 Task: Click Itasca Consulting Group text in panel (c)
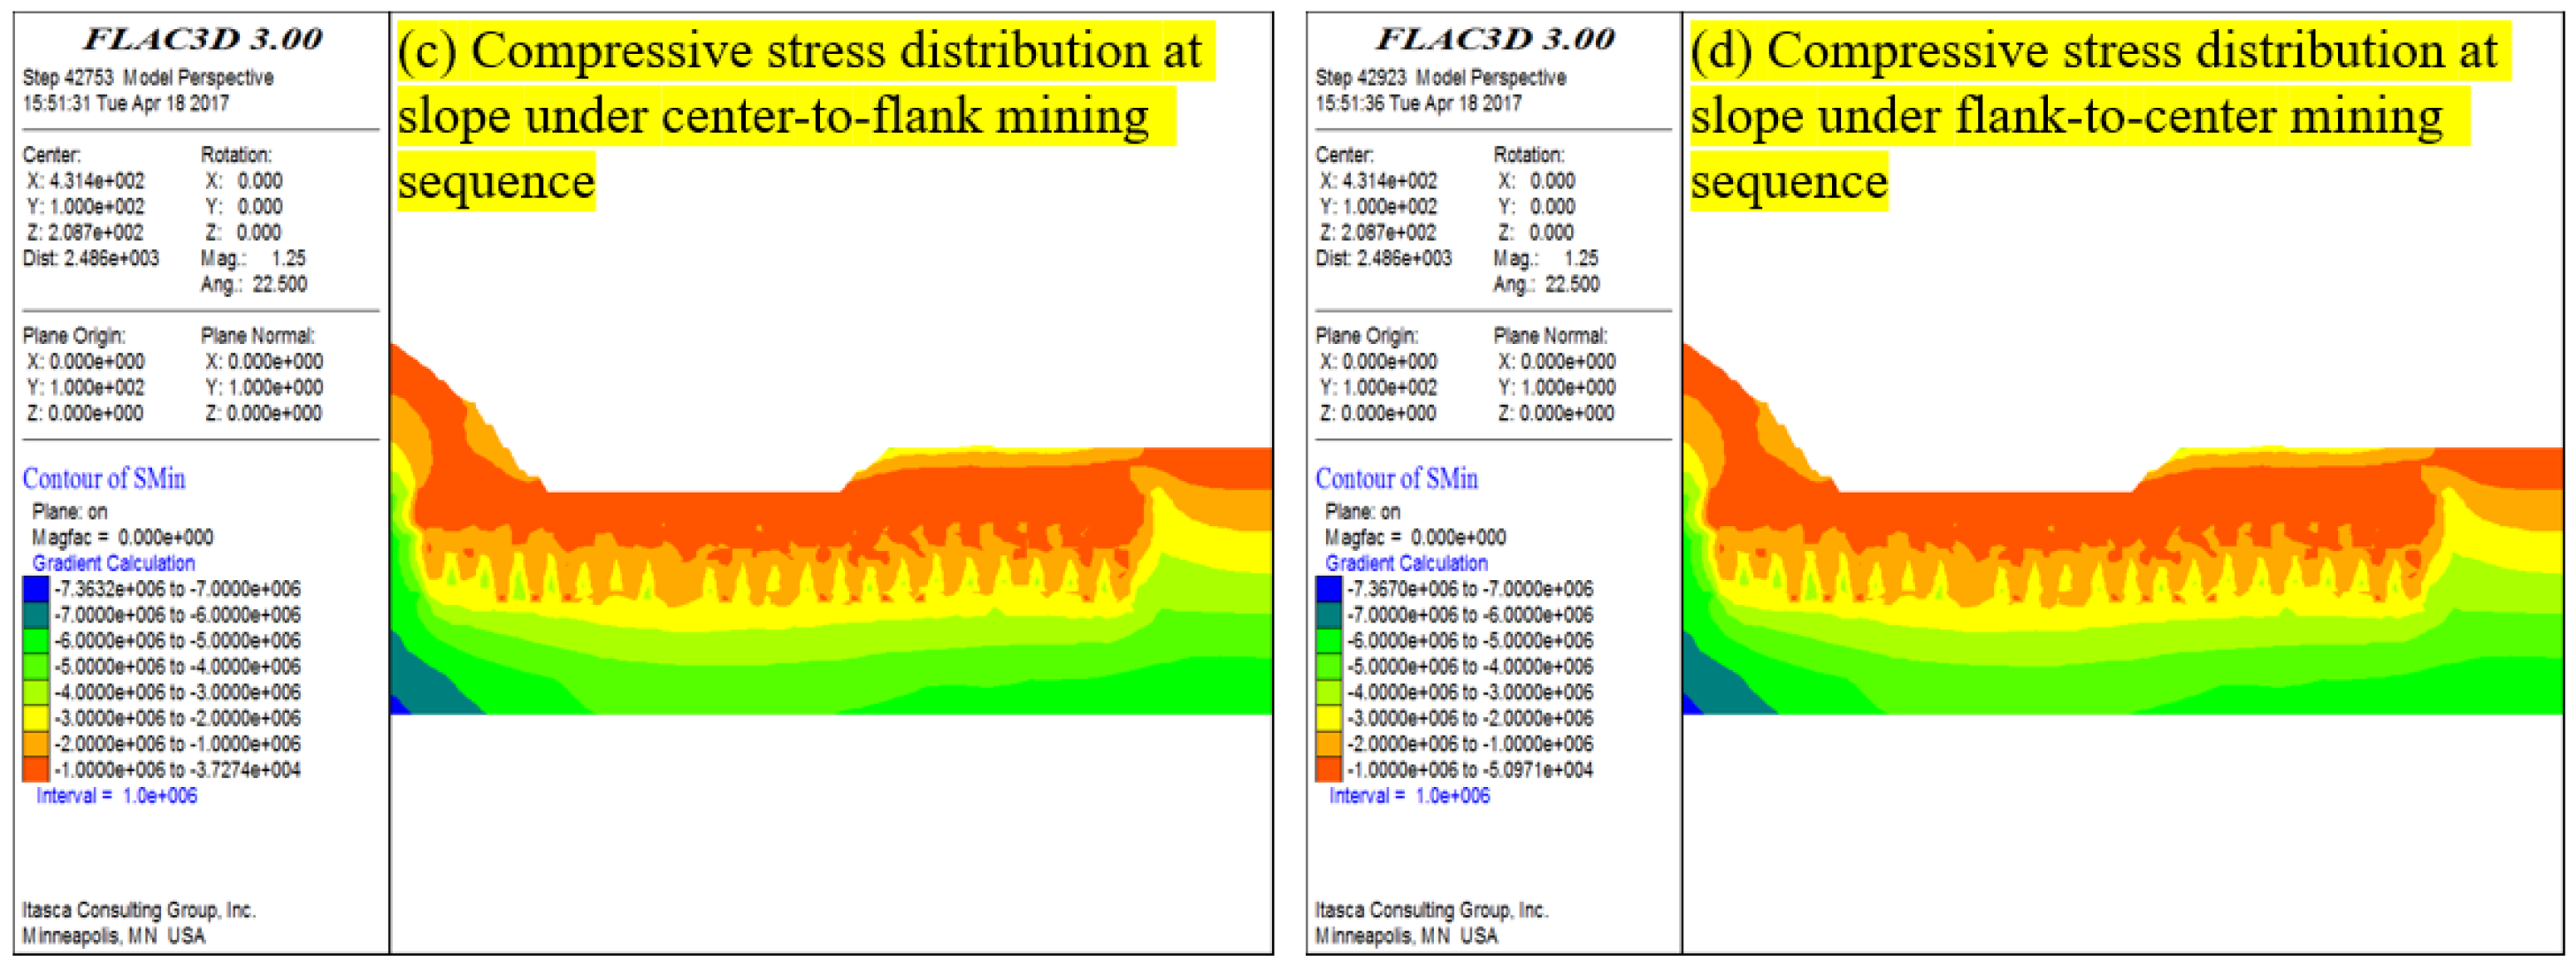coord(139,910)
